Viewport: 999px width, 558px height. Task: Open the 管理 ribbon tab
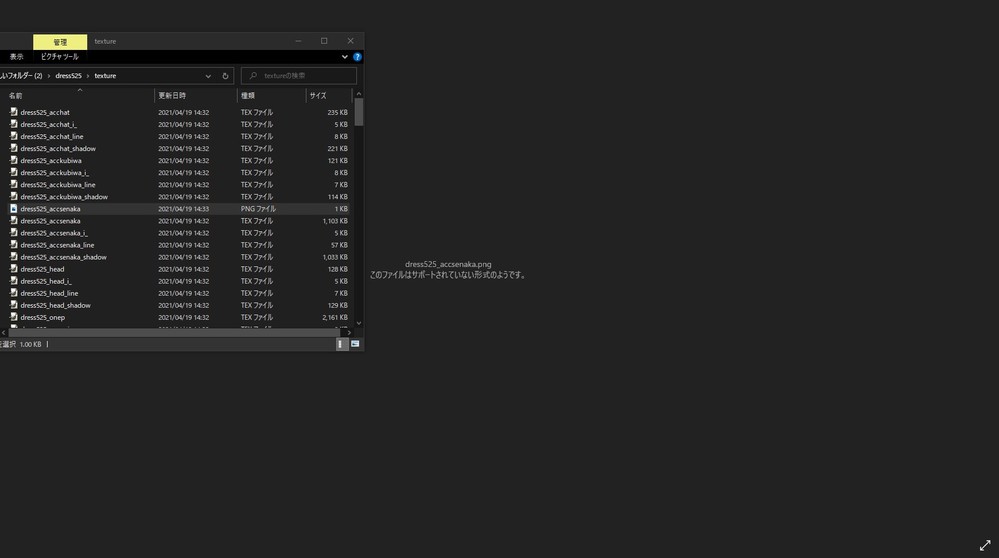[60, 42]
